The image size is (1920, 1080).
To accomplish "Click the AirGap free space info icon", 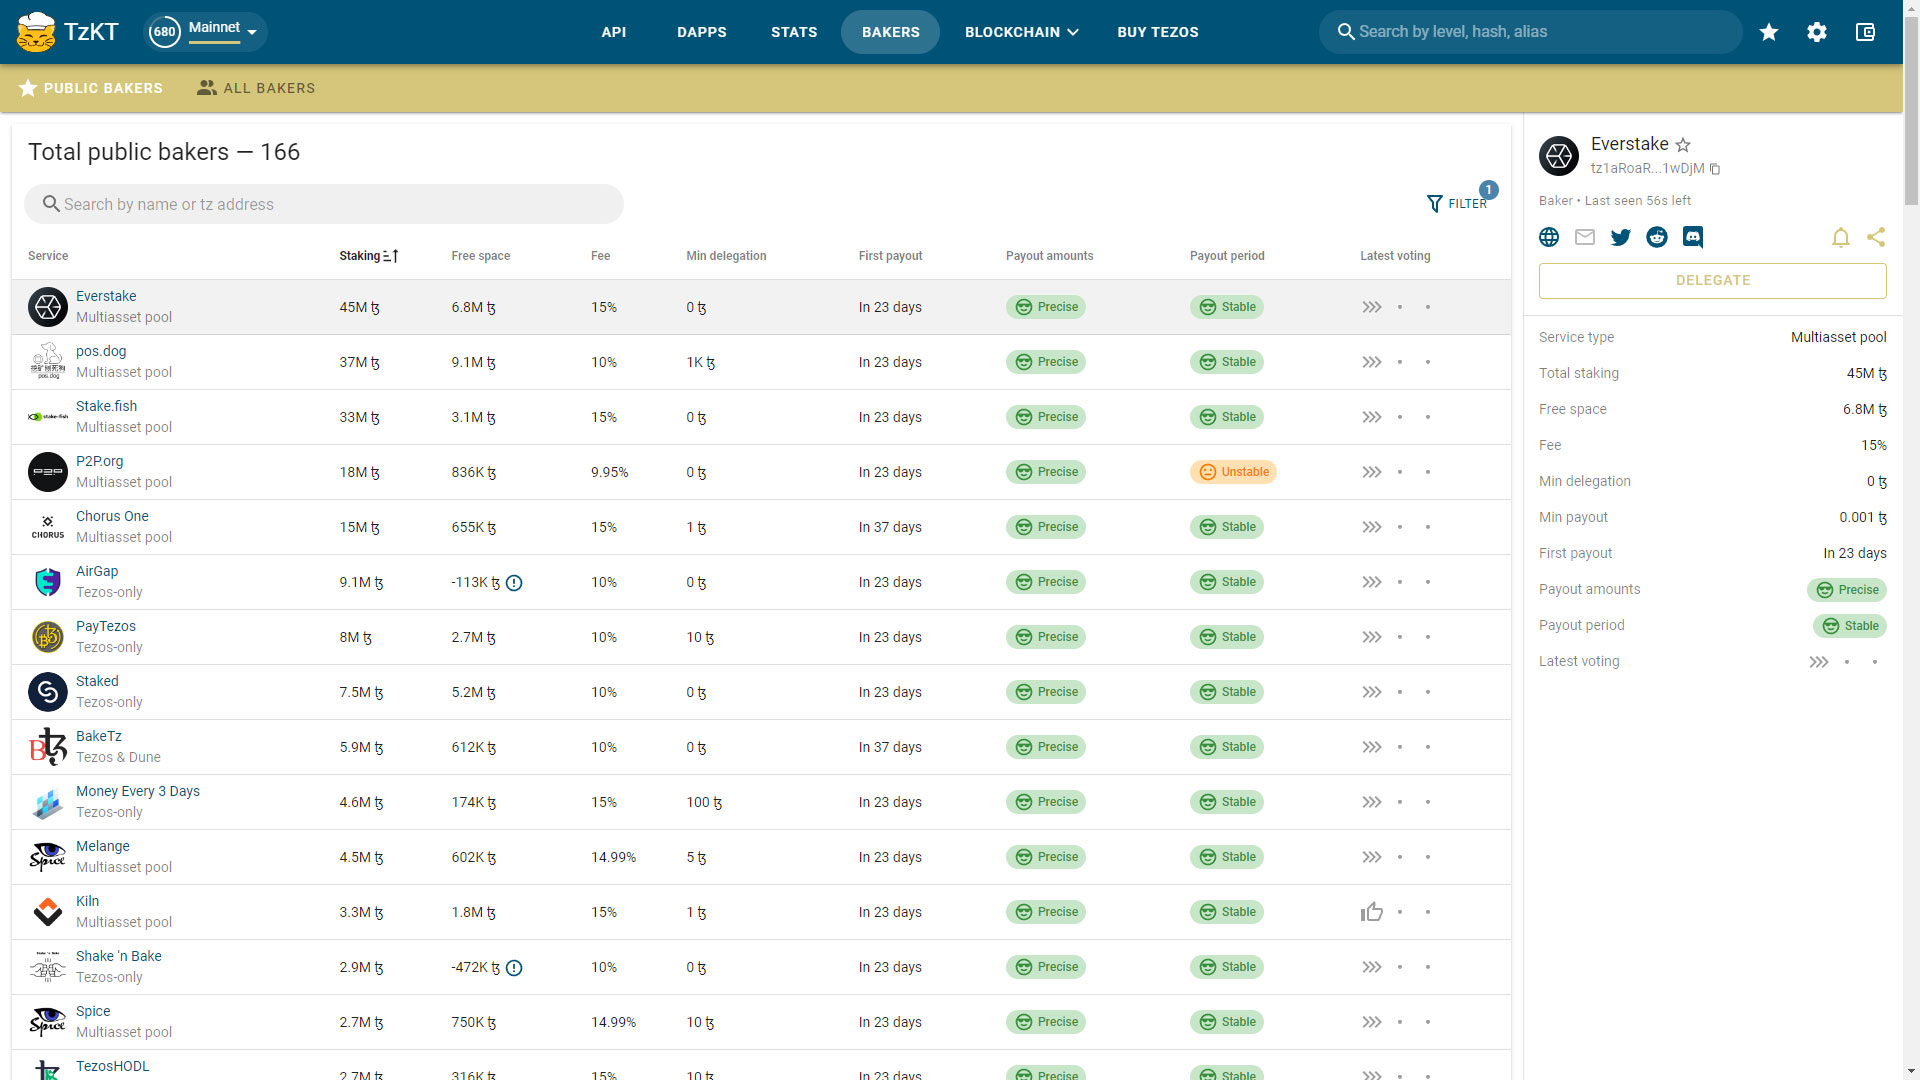I will [x=514, y=583].
